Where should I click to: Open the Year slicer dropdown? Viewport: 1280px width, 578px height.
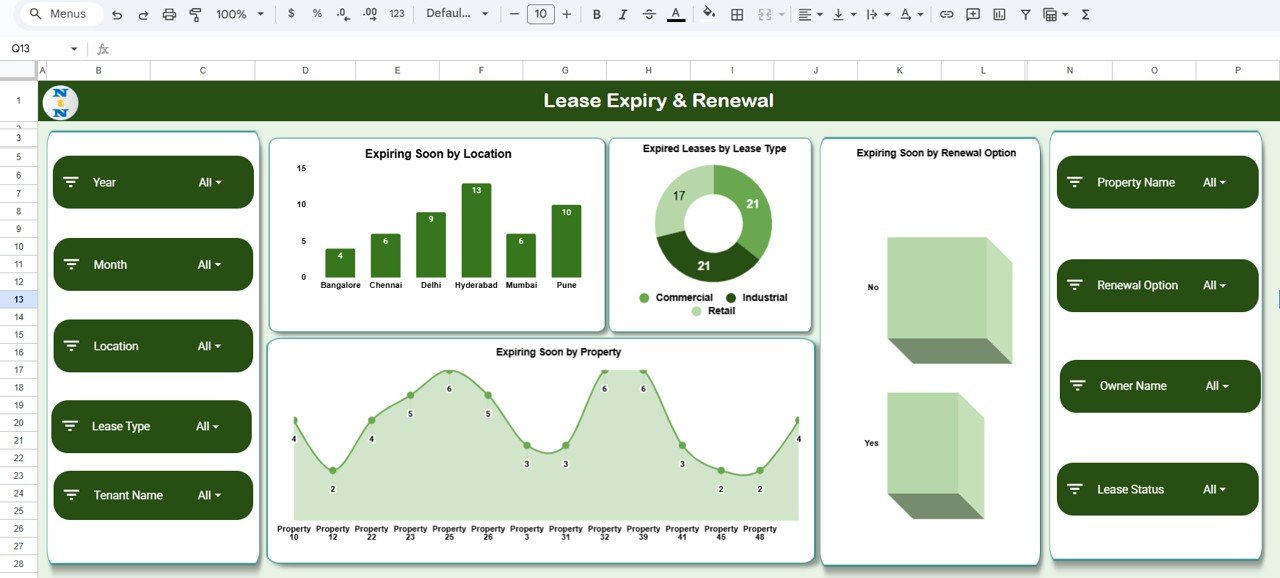point(212,182)
